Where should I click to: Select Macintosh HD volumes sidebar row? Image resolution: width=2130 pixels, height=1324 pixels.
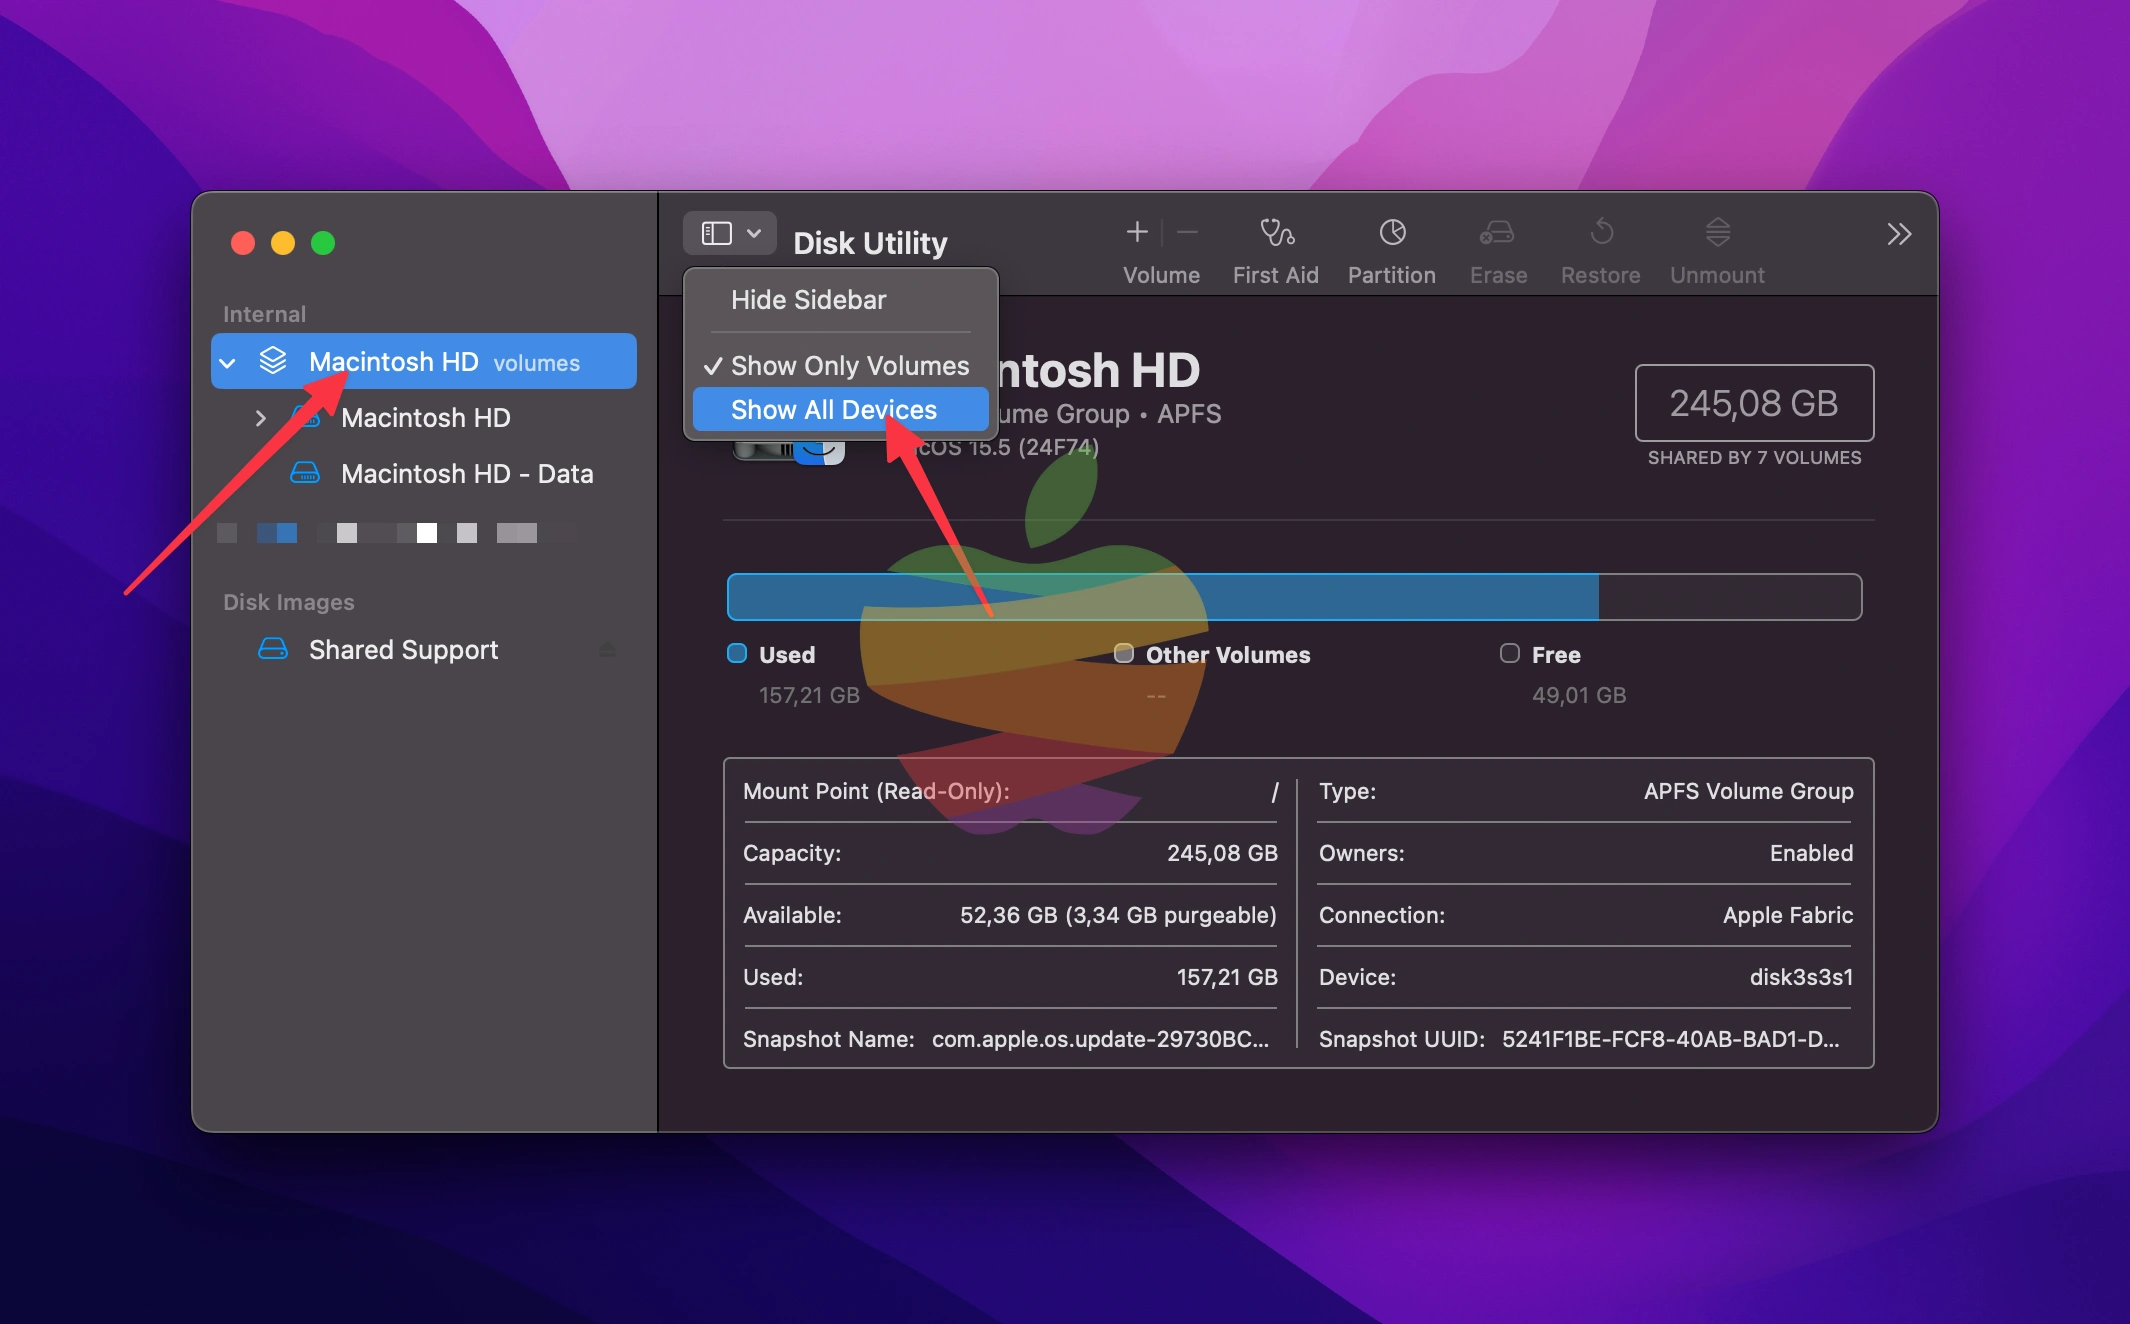point(424,361)
